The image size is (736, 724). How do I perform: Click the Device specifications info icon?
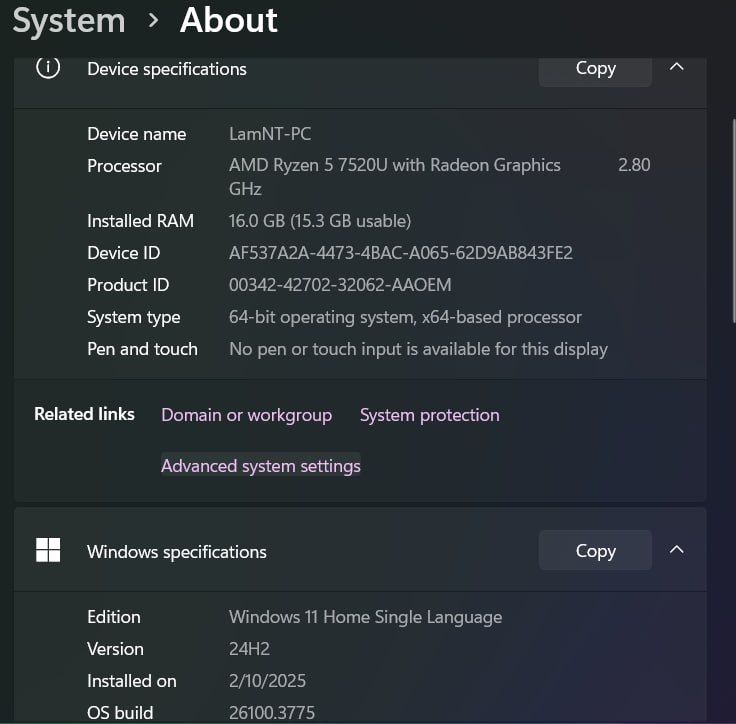[48, 68]
